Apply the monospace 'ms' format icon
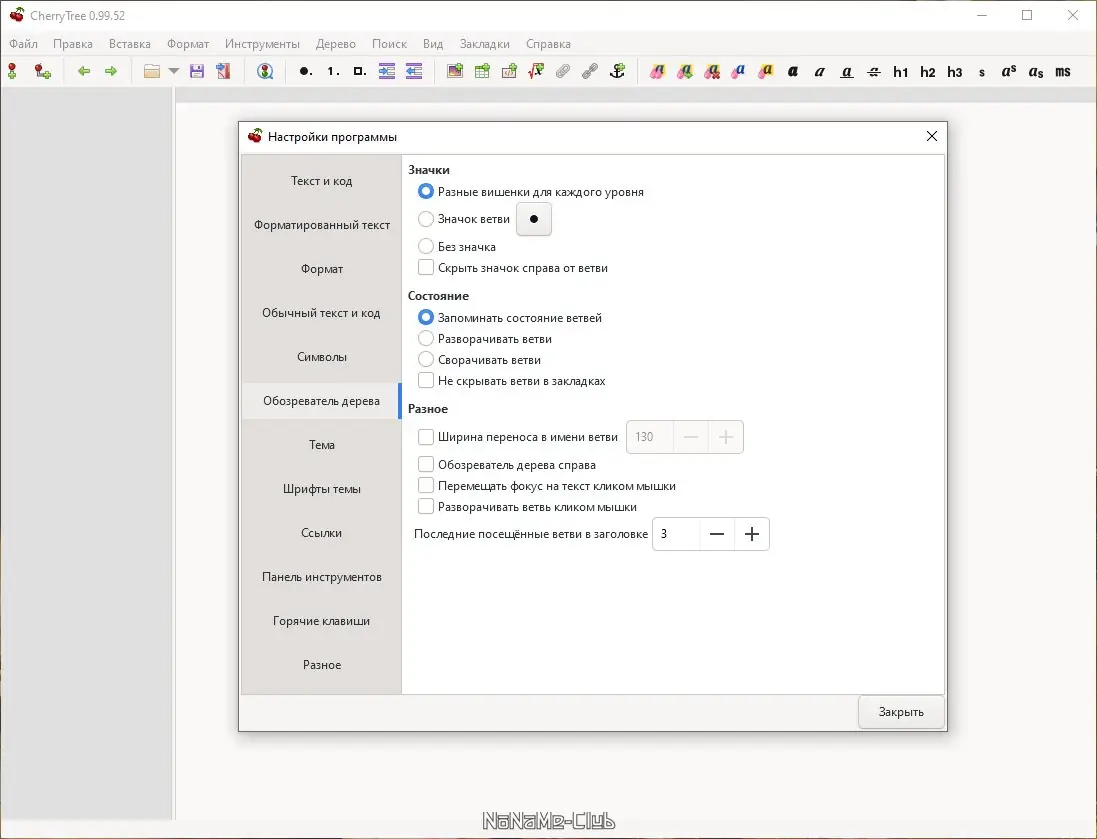 (1063, 71)
